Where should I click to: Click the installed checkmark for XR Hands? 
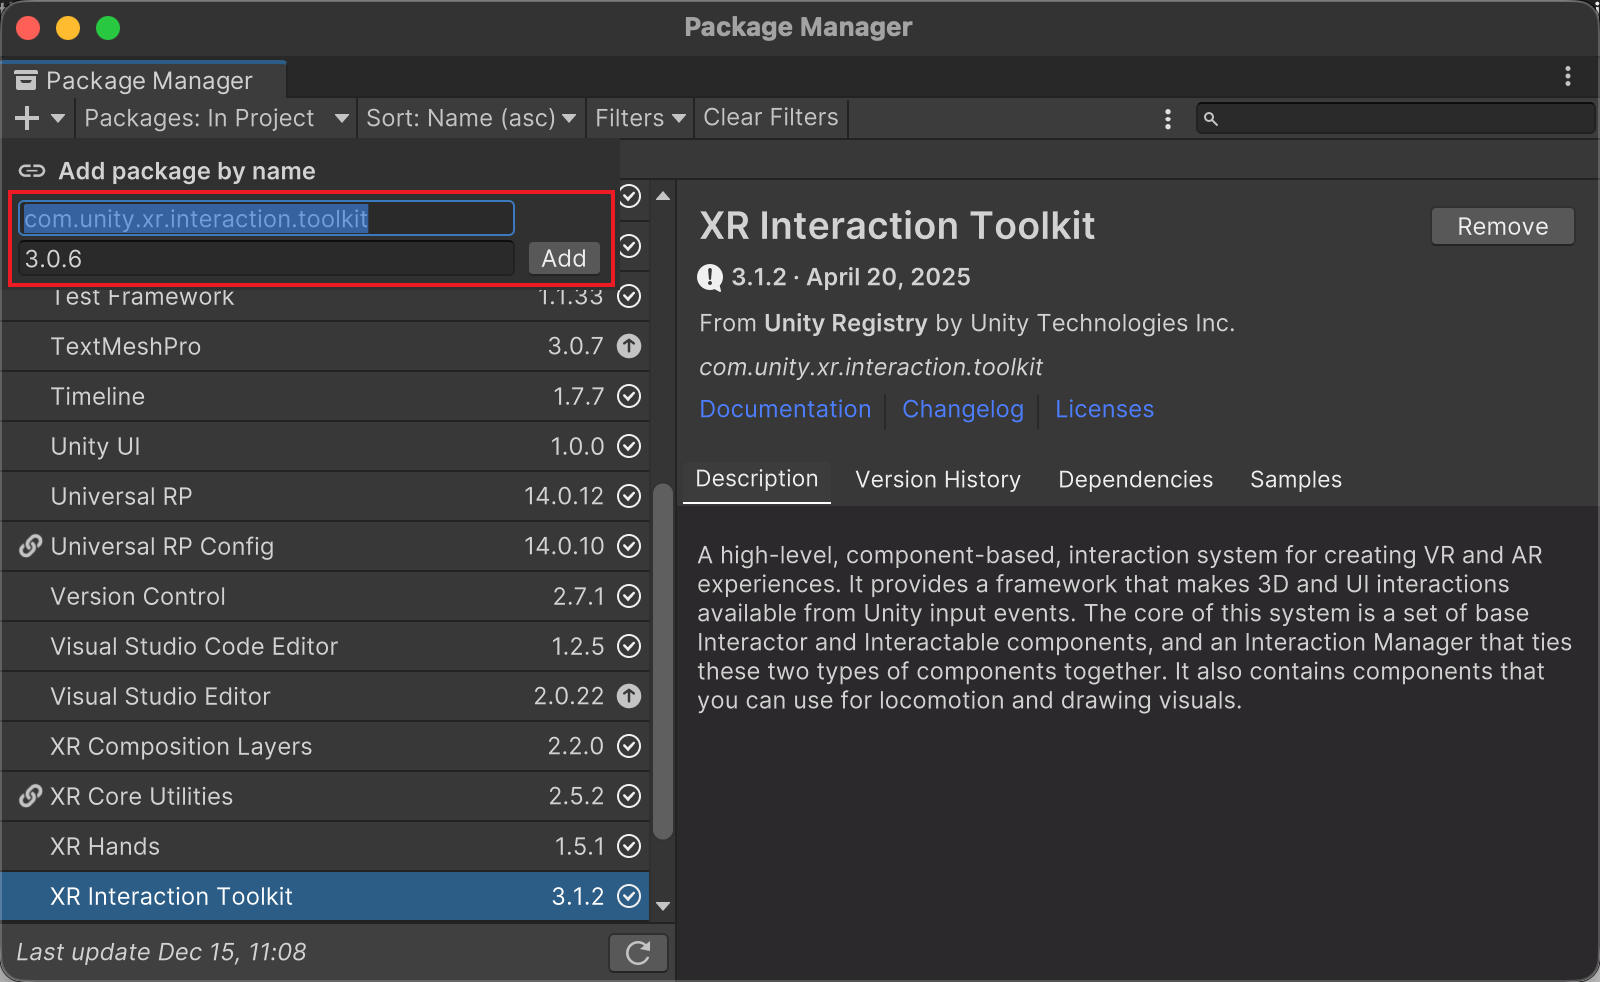(x=629, y=846)
